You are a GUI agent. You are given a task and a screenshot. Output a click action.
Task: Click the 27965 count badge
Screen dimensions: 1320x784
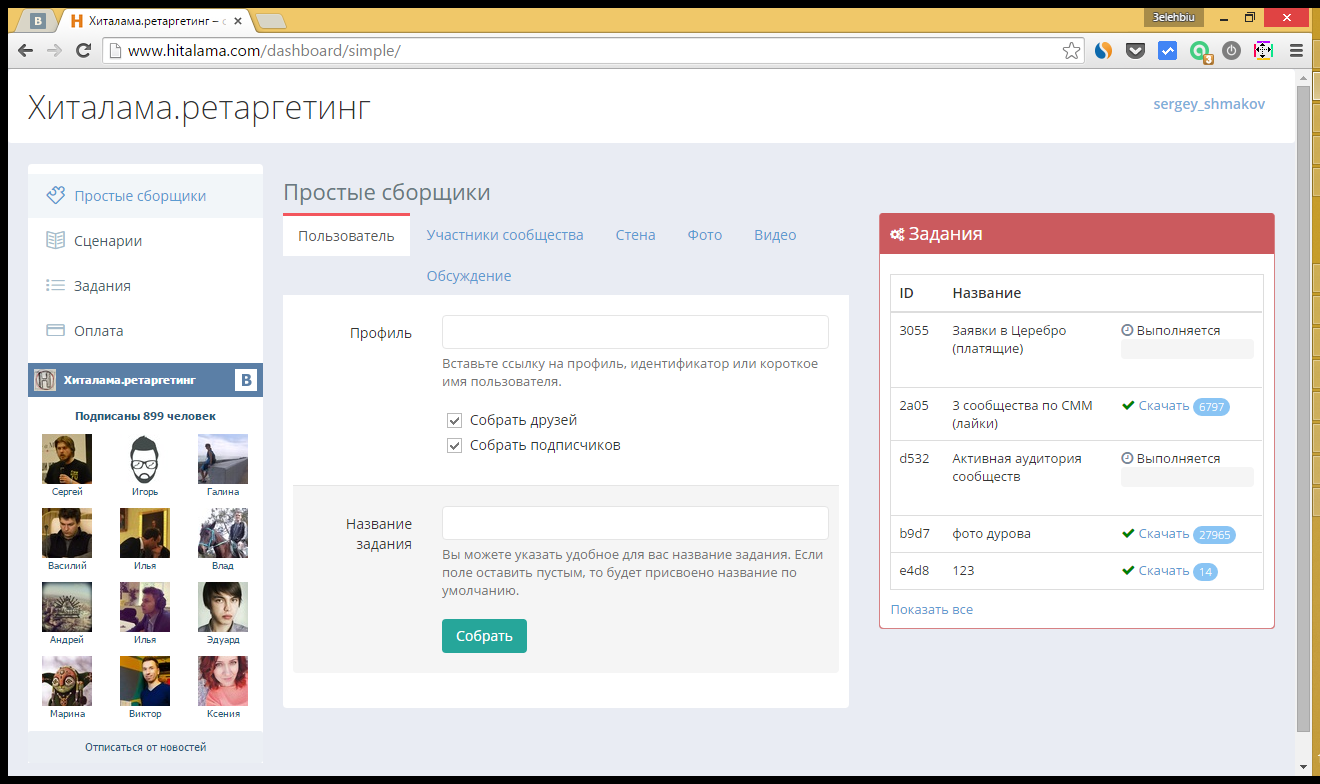coord(1214,535)
